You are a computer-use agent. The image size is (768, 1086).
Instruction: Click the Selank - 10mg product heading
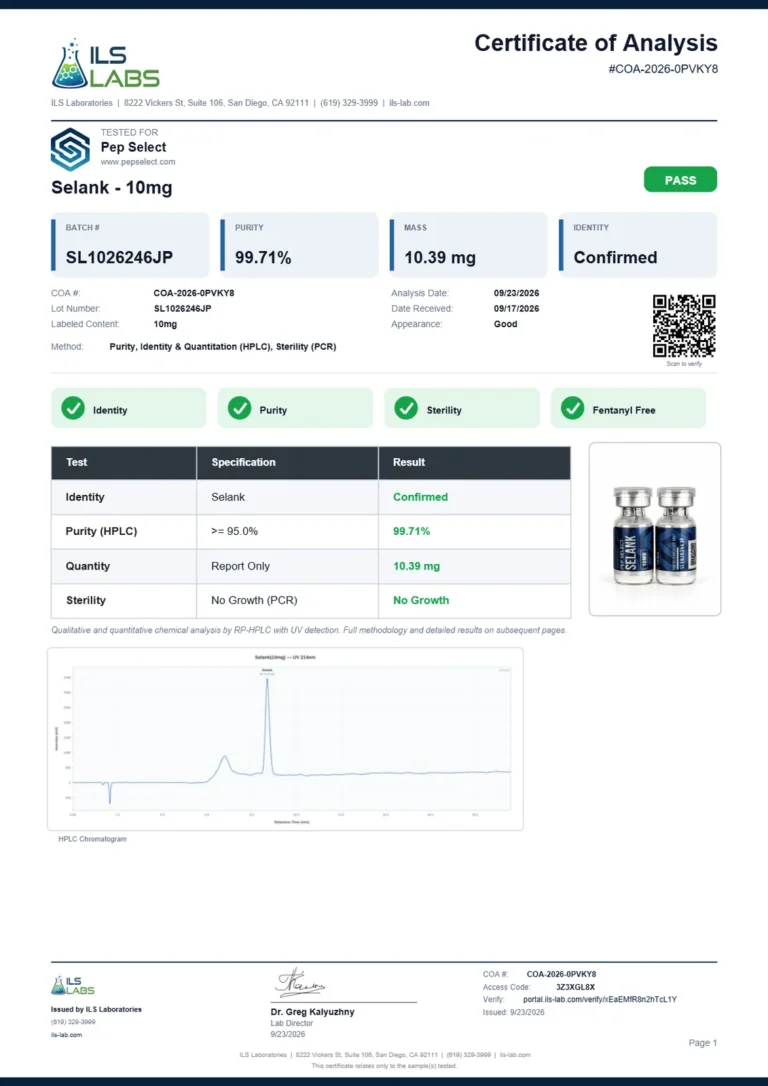click(x=111, y=188)
